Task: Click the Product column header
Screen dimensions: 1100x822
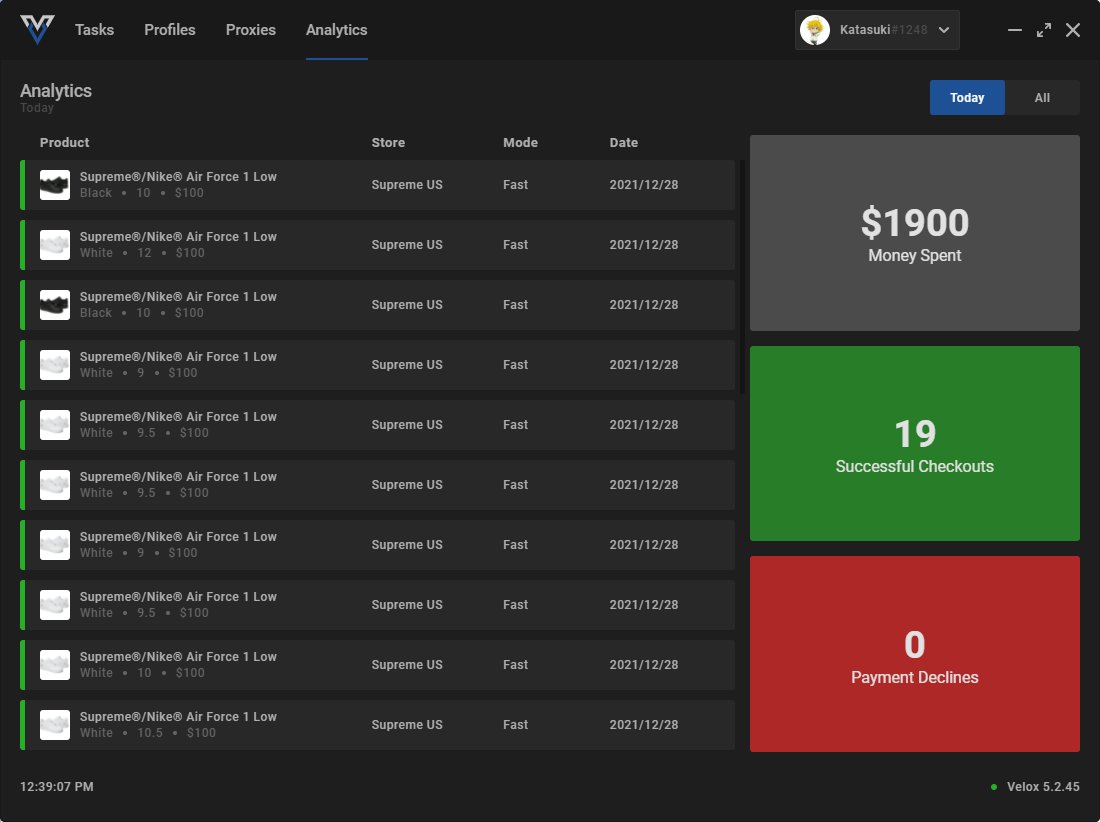Action: pyautogui.click(x=65, y=142)
